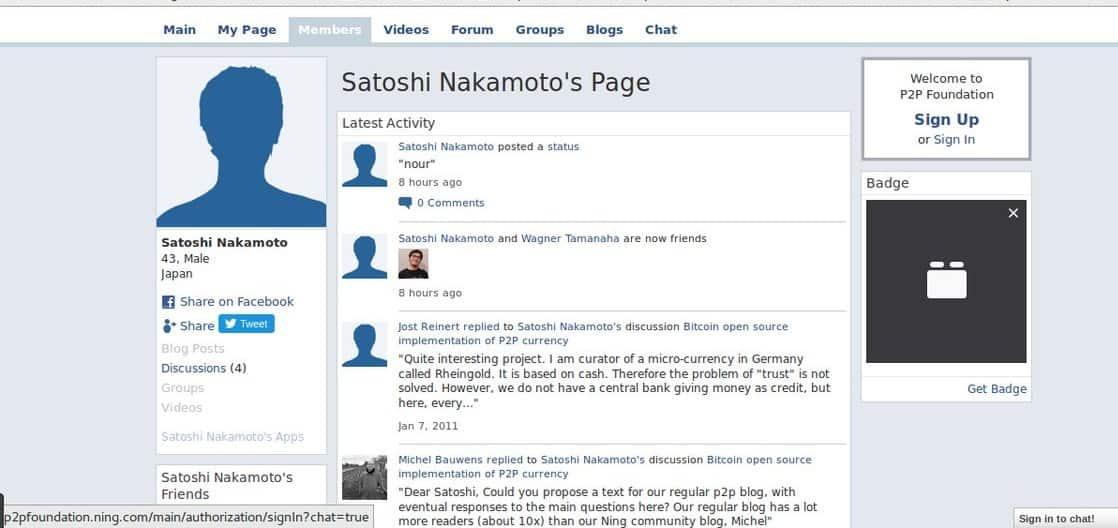Click the Tweet button
Screen dimensions: 1118x528
pyautogui.click(x=246, y=324)
